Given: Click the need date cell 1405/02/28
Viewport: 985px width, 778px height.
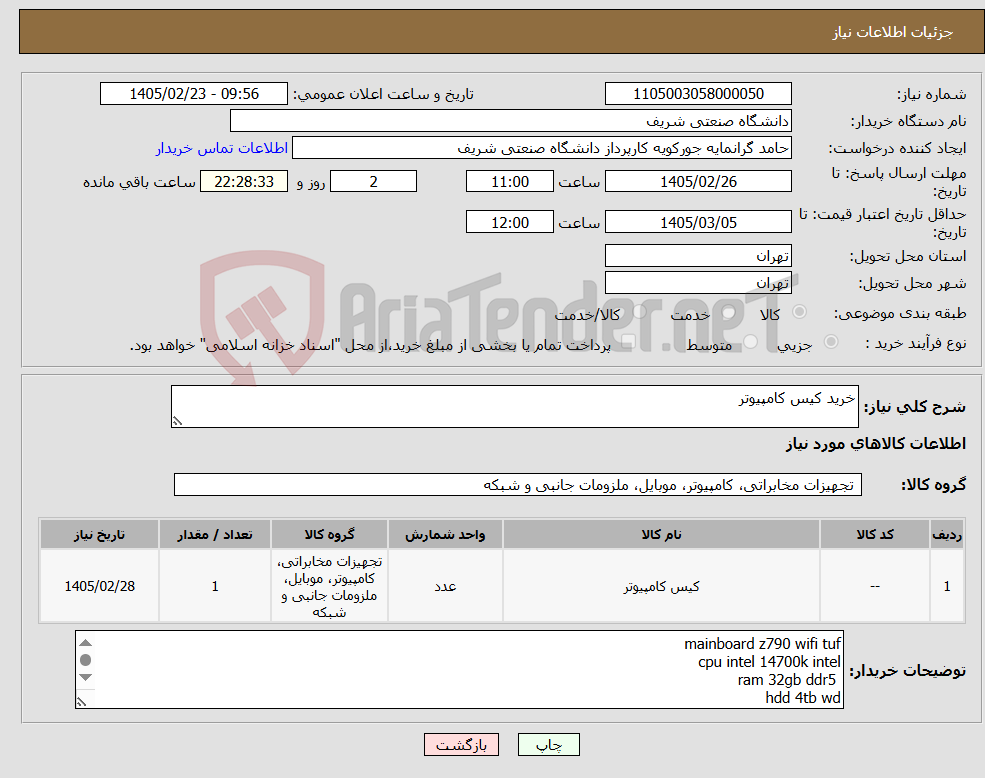Looking at the screenshot, I should [x=99, y=586].
